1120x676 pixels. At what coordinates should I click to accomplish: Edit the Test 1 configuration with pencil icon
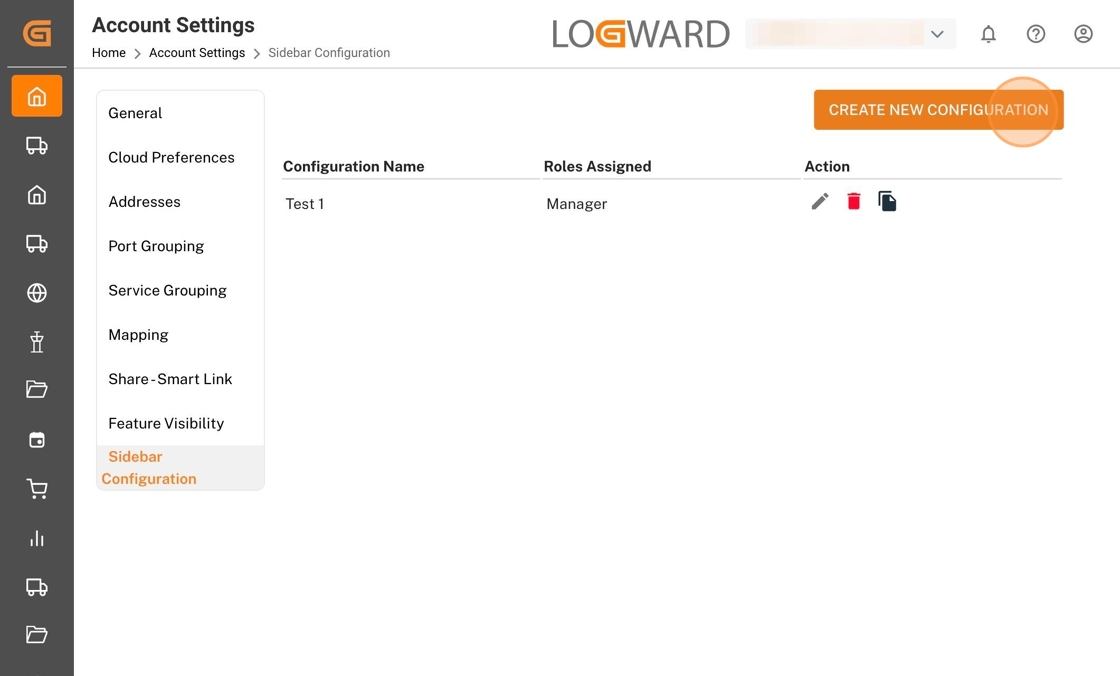pyautogui.click(x=820, y=202)
